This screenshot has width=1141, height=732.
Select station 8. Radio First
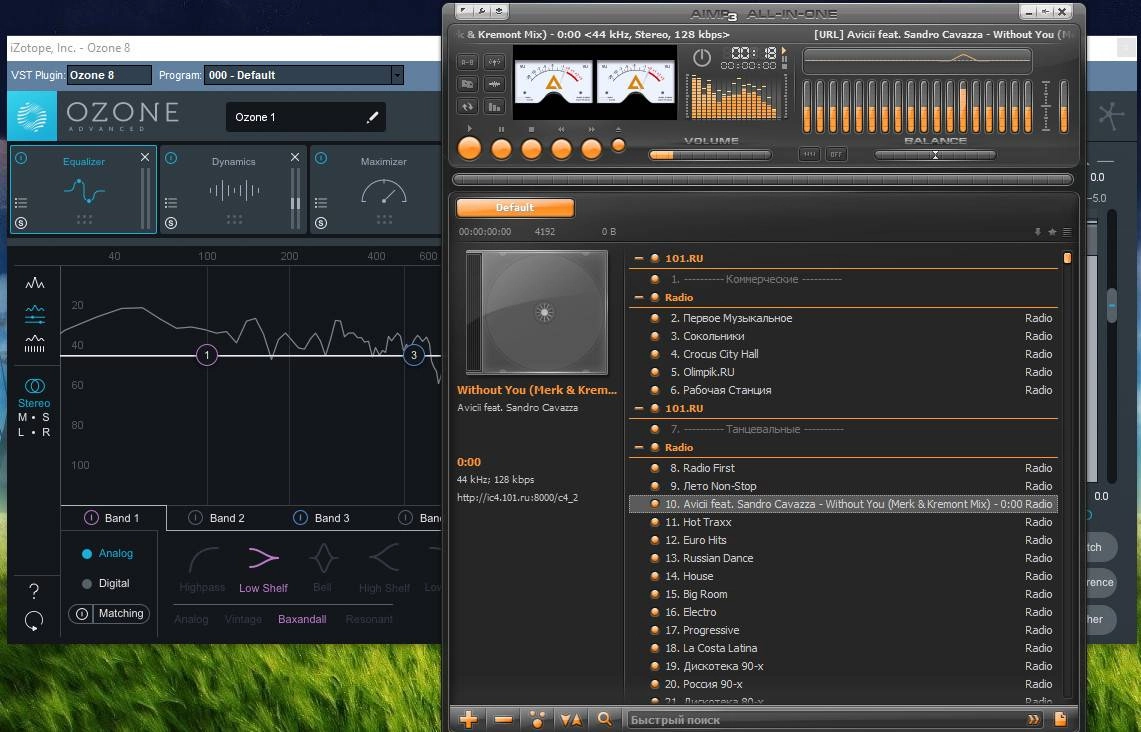[843, 468]
